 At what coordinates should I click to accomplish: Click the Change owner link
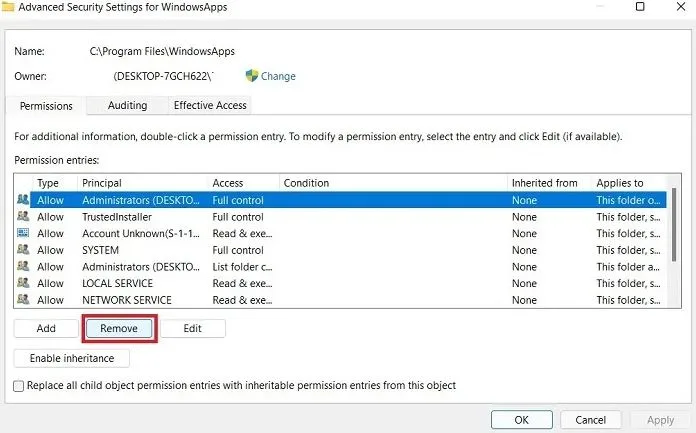coord(278,76)
